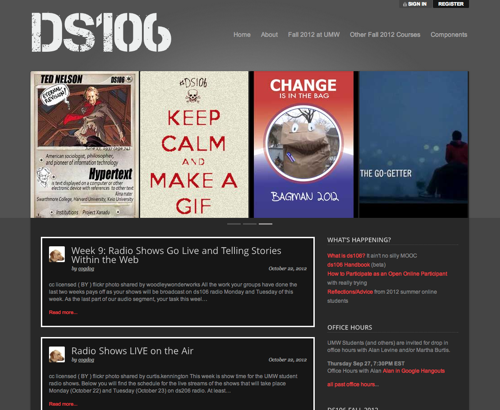The width and height of the screenshot is (500, 410).
Task: Click October 22 date on Radio Shows LIVE post
Action: point(288,360)
